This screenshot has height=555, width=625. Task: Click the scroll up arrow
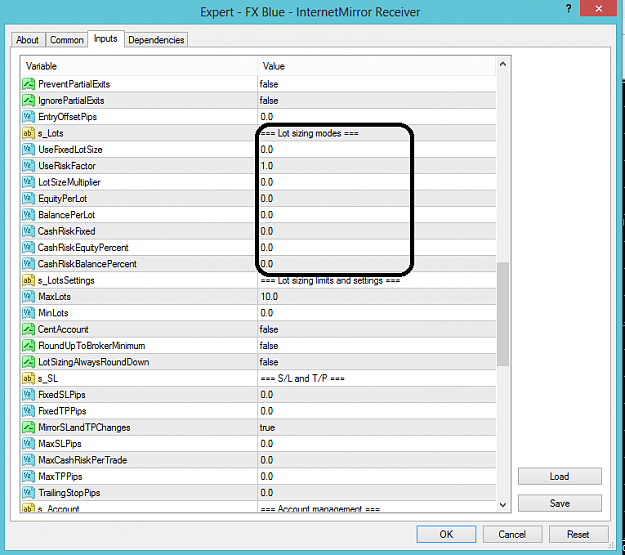tap(503, 64)
